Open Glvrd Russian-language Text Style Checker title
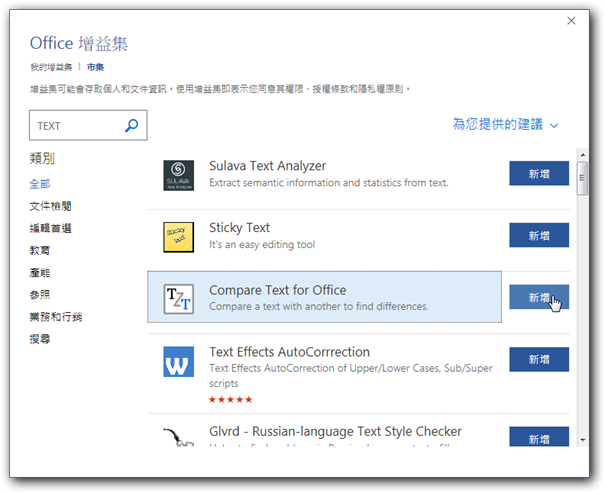The image size is (605, 493). 335,431
